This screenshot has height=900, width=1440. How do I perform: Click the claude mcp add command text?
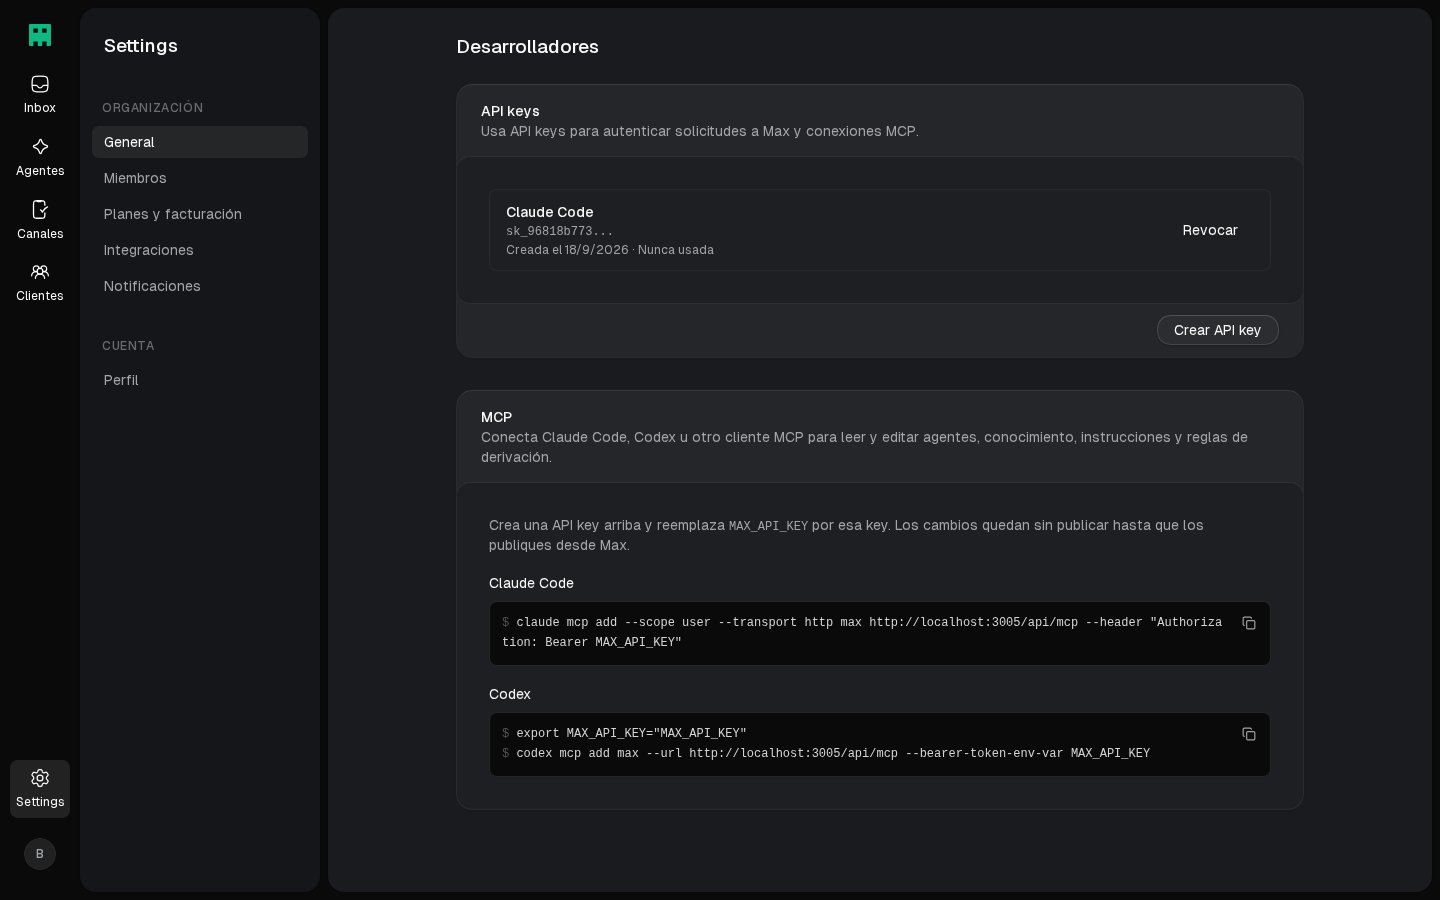(862, 633)
